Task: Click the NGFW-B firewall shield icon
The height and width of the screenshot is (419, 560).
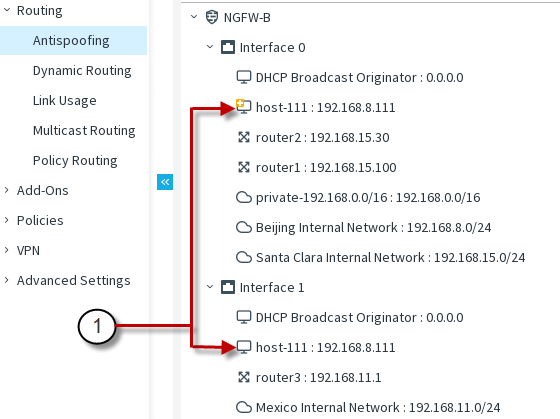Action: tap(212, 17)
